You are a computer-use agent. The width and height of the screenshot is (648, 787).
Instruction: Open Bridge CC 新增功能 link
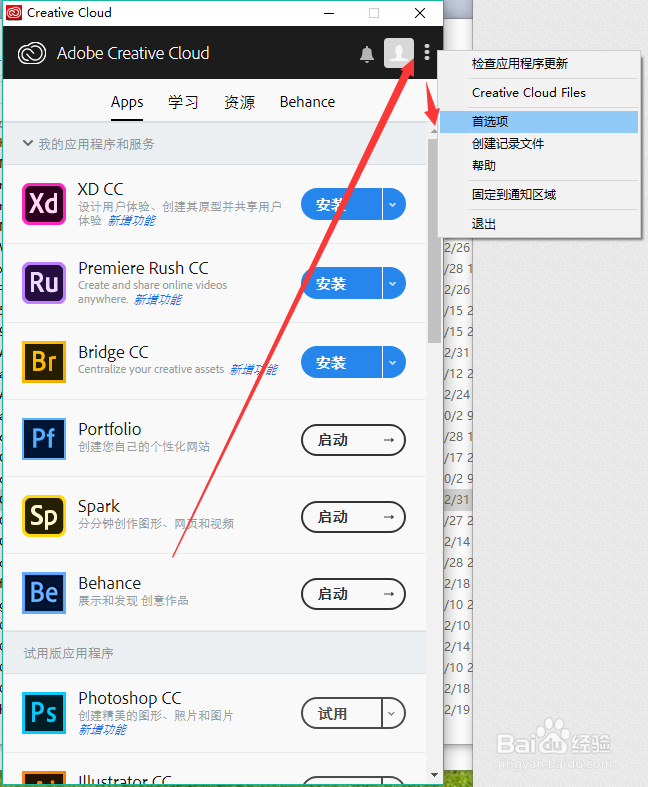(x=253, y=370)
